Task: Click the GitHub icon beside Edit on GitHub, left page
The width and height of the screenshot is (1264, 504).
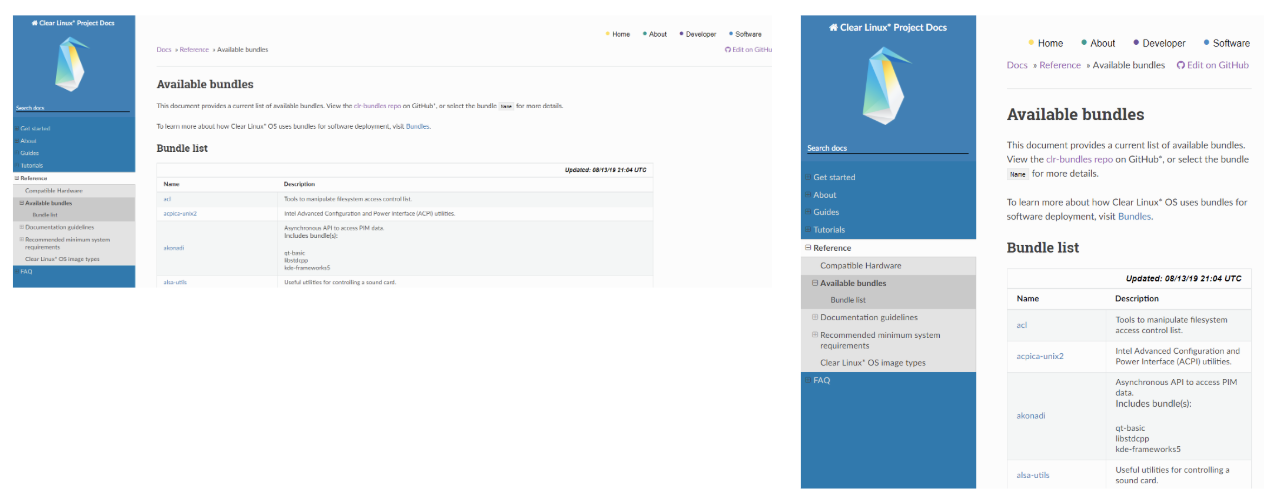Action: coord(728,49)
